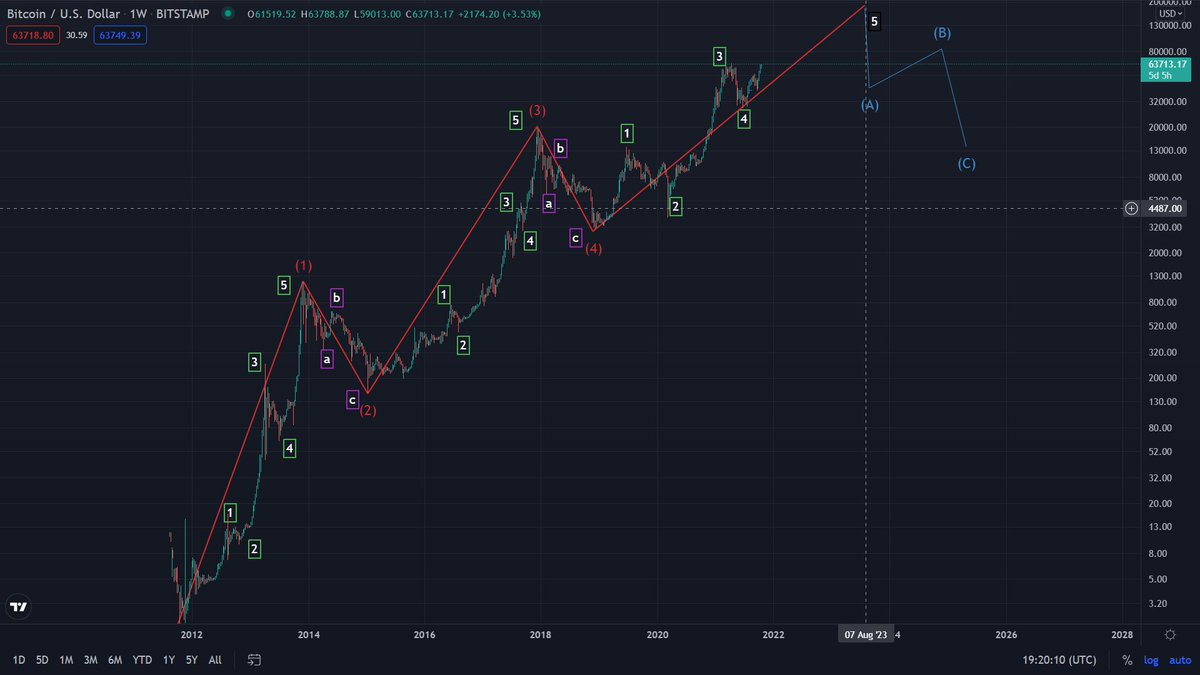Toggle auto-fit scale with the auto button

coord(1180,660)
